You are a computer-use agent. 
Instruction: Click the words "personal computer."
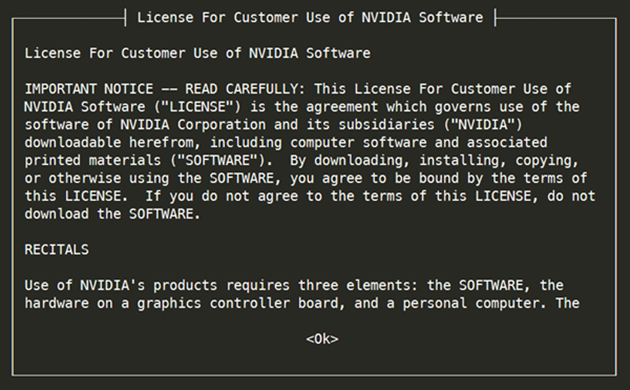(x=475, y=303)
